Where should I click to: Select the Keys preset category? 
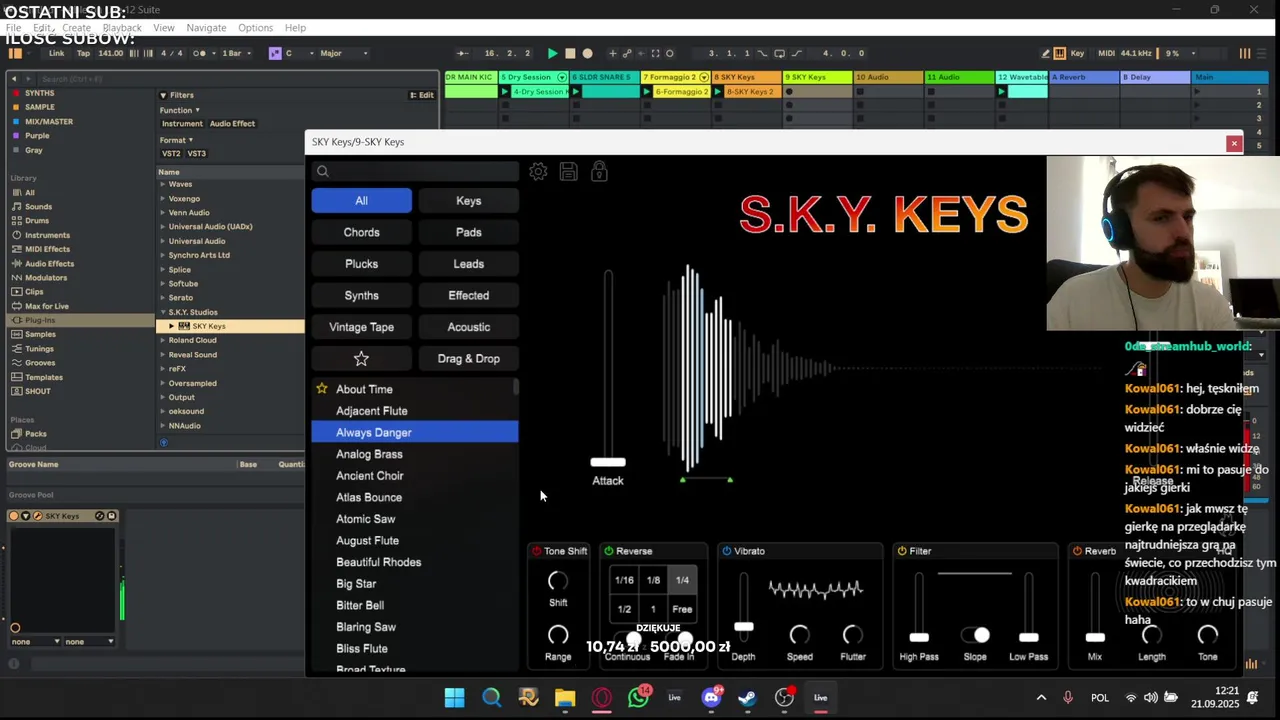coord(468,201)
